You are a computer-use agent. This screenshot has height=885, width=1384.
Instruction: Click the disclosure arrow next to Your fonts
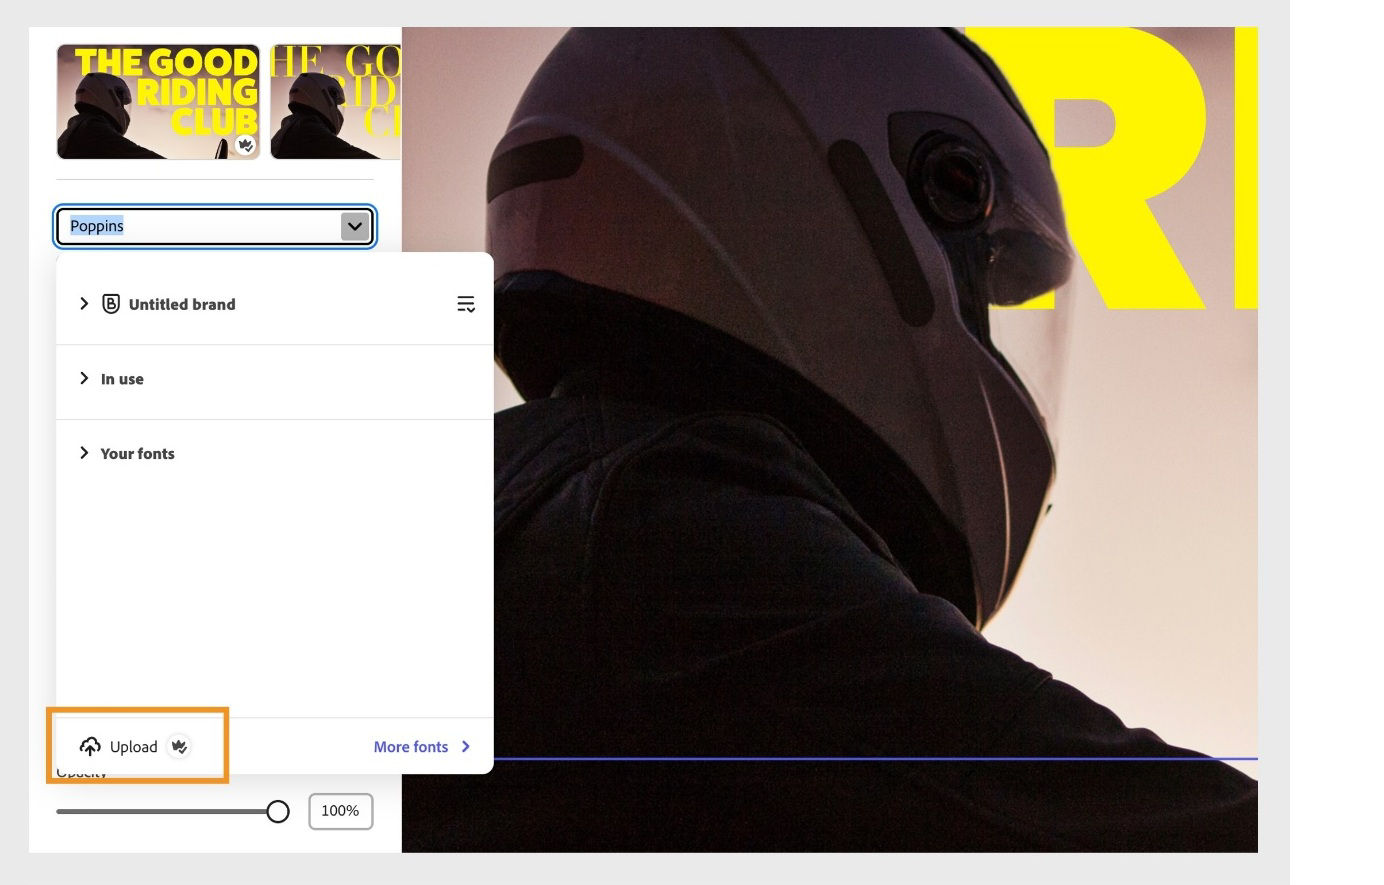click(x=84, y=453)
